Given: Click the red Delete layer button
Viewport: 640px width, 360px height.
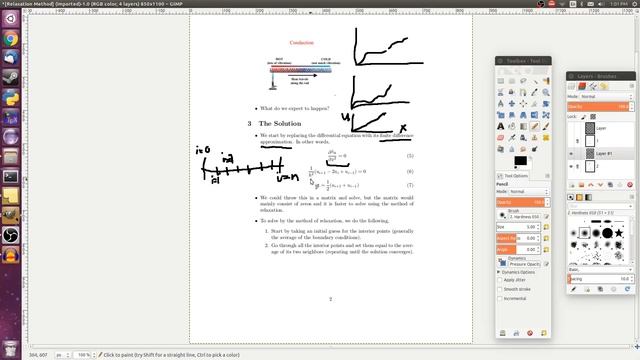Looking at the screenshot, I should [x=630, y=185].
